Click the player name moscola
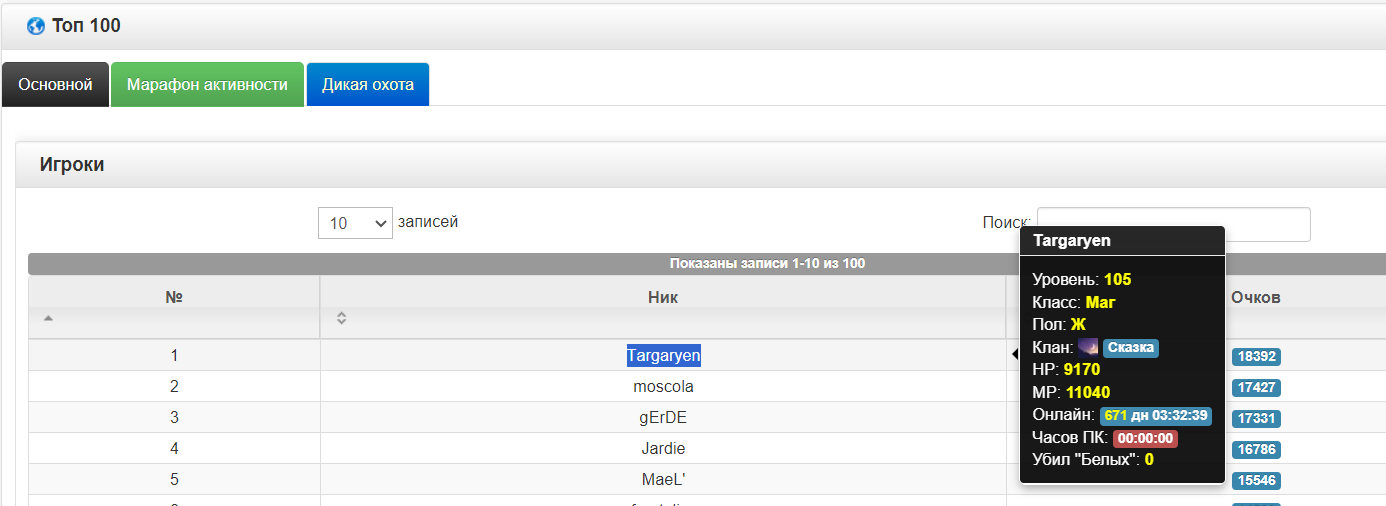 663,386
